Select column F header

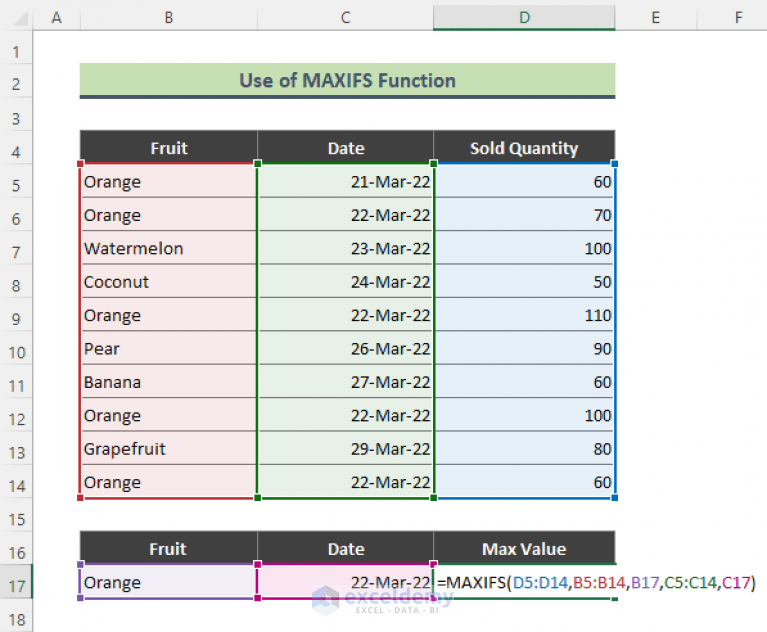click(x=732, y=18)
